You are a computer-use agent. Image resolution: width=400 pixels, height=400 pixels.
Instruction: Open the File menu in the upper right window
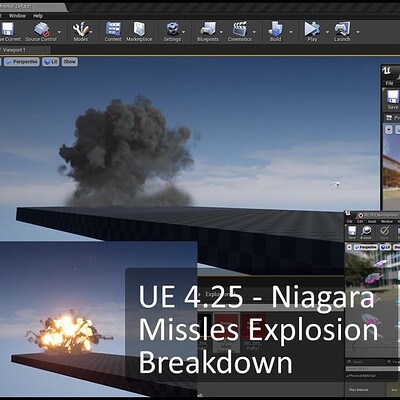point(389,83)
